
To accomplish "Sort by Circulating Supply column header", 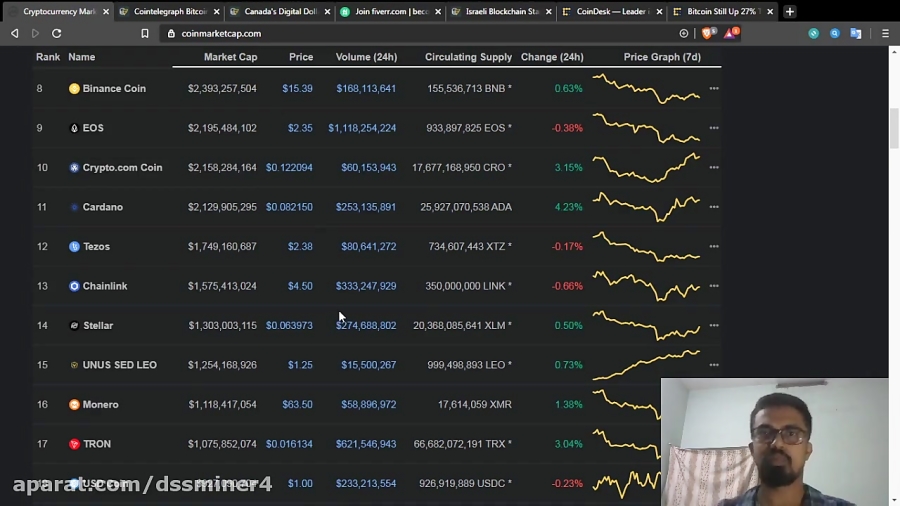I will click(468, 57).
